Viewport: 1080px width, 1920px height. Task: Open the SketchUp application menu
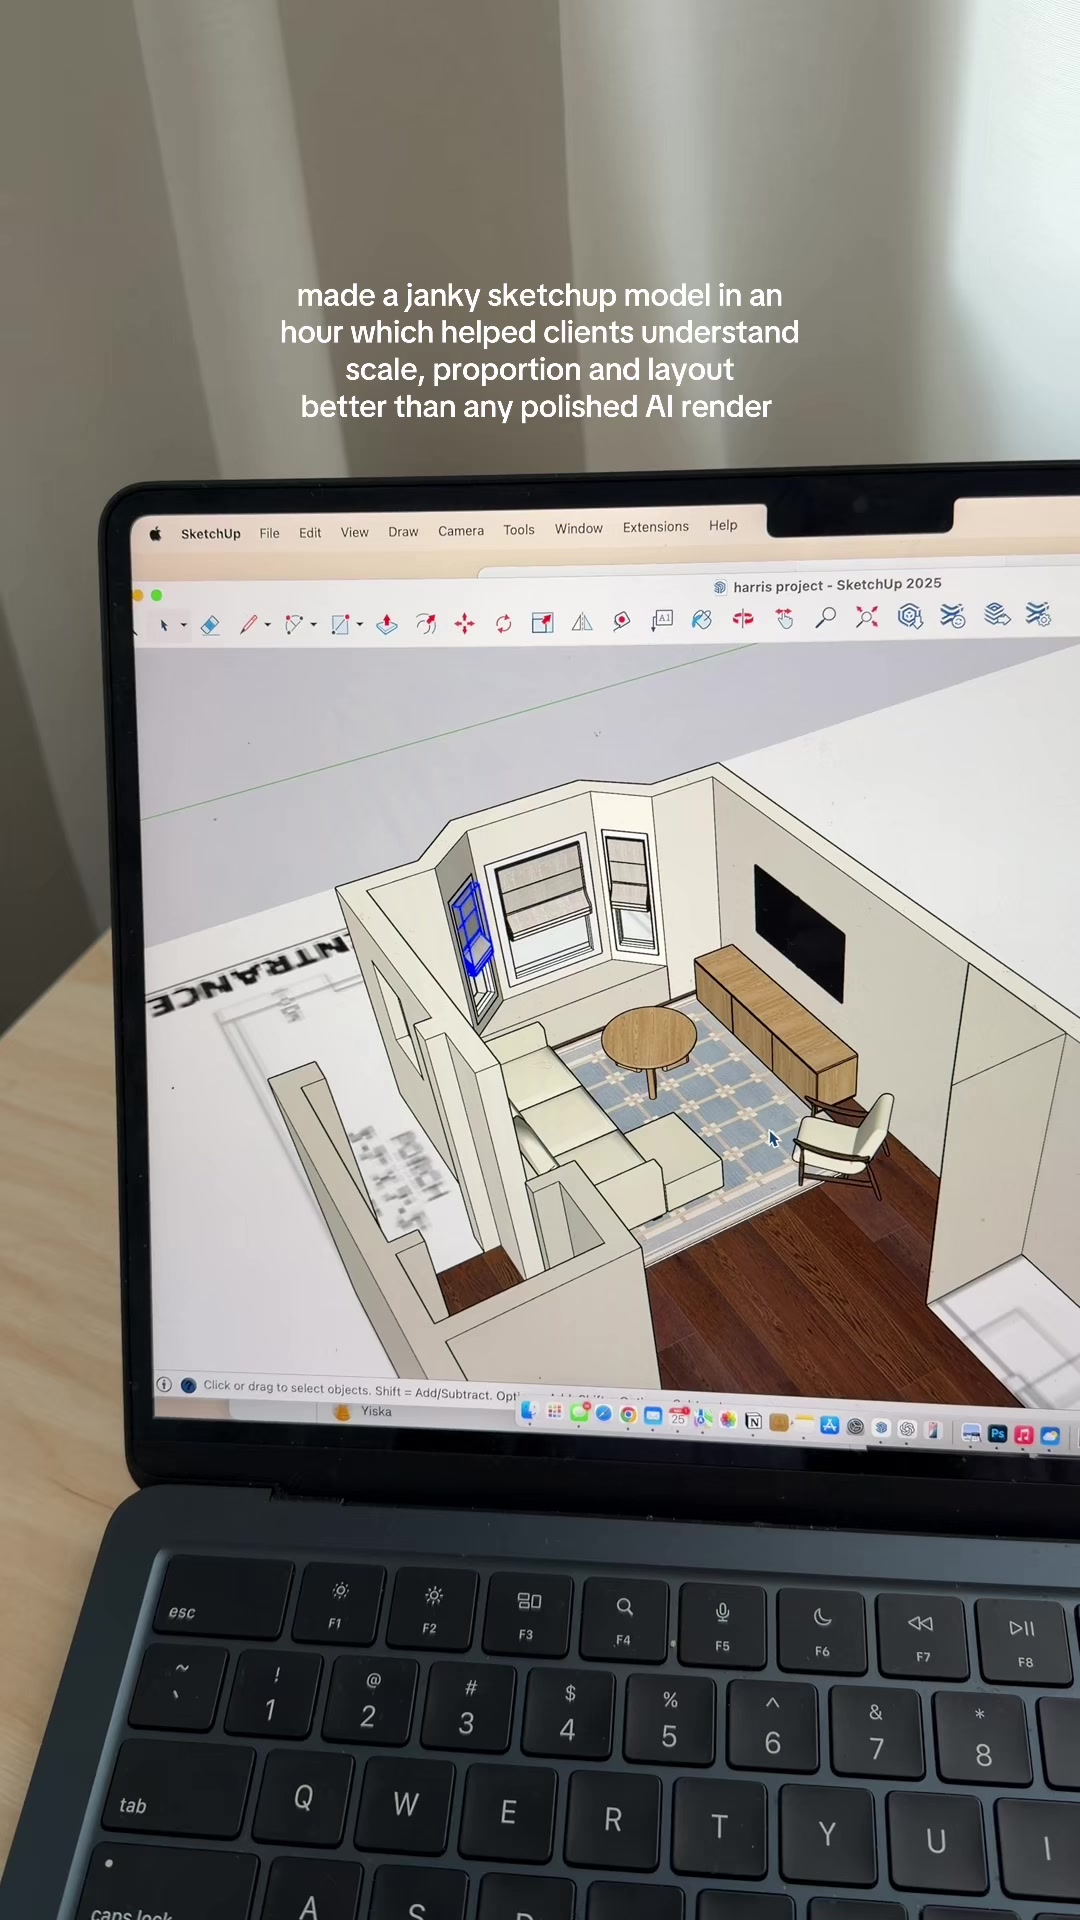click(x=211, y=534)
